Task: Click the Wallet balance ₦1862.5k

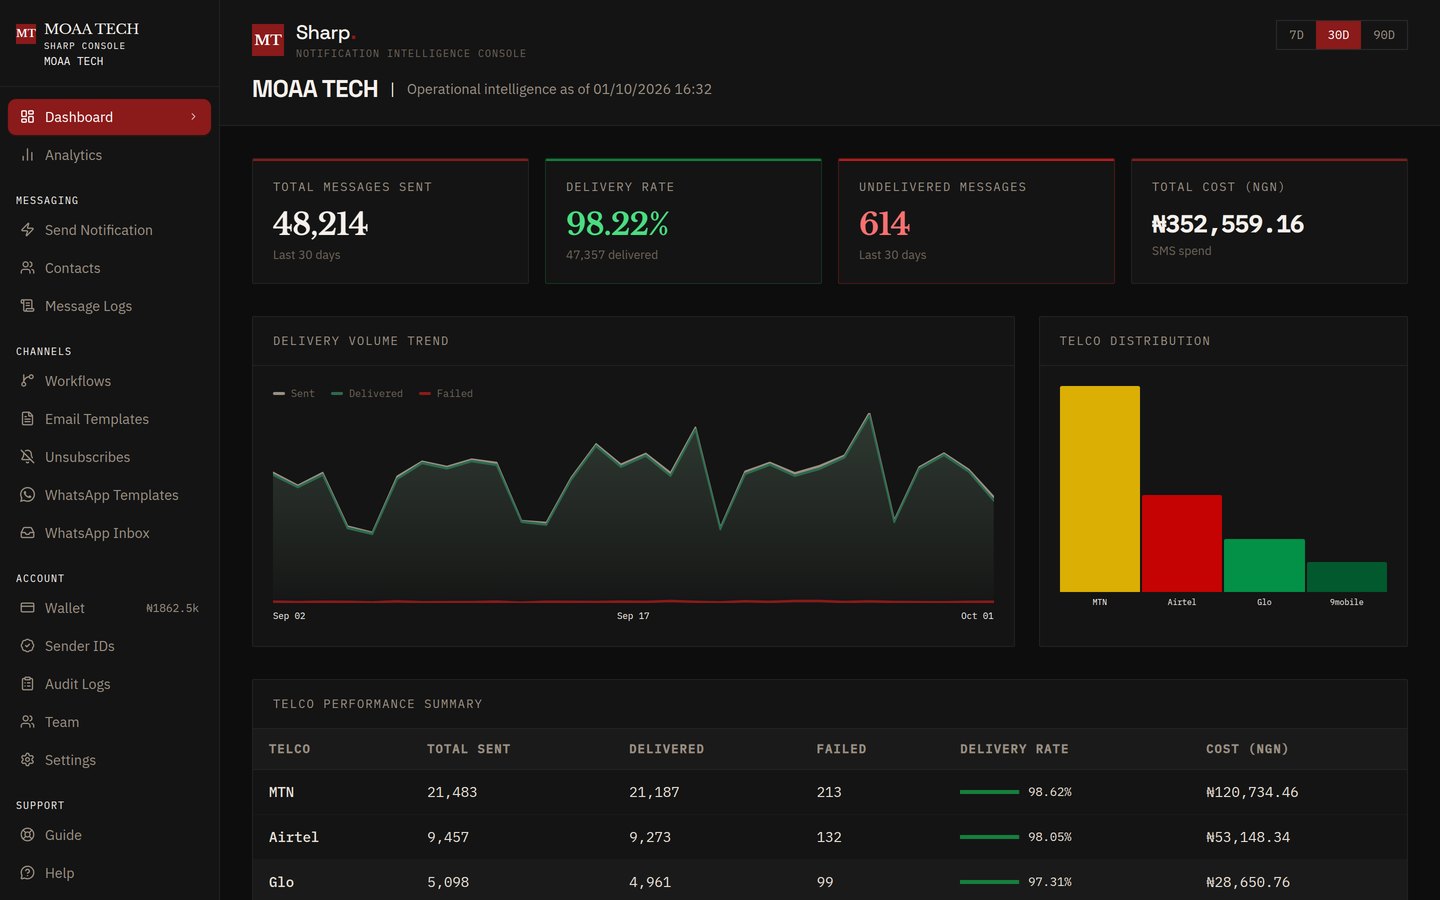Action: [x=172, y=608]
